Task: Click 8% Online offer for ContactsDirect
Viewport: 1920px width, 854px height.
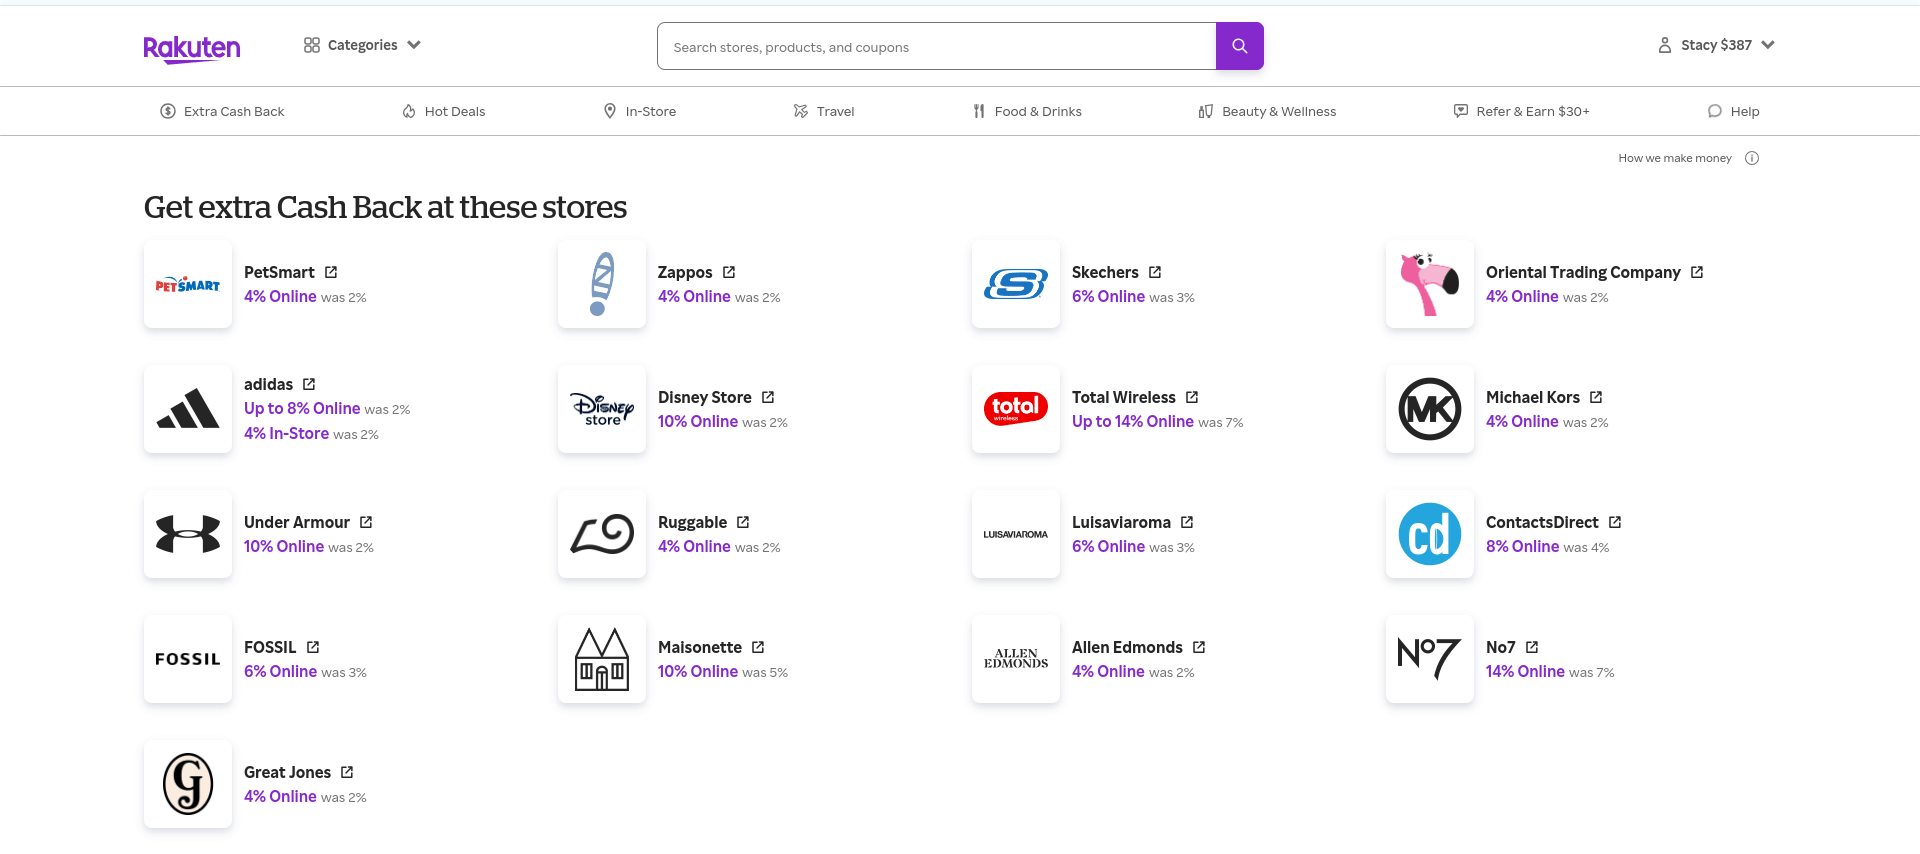Action: (1522, 547)
